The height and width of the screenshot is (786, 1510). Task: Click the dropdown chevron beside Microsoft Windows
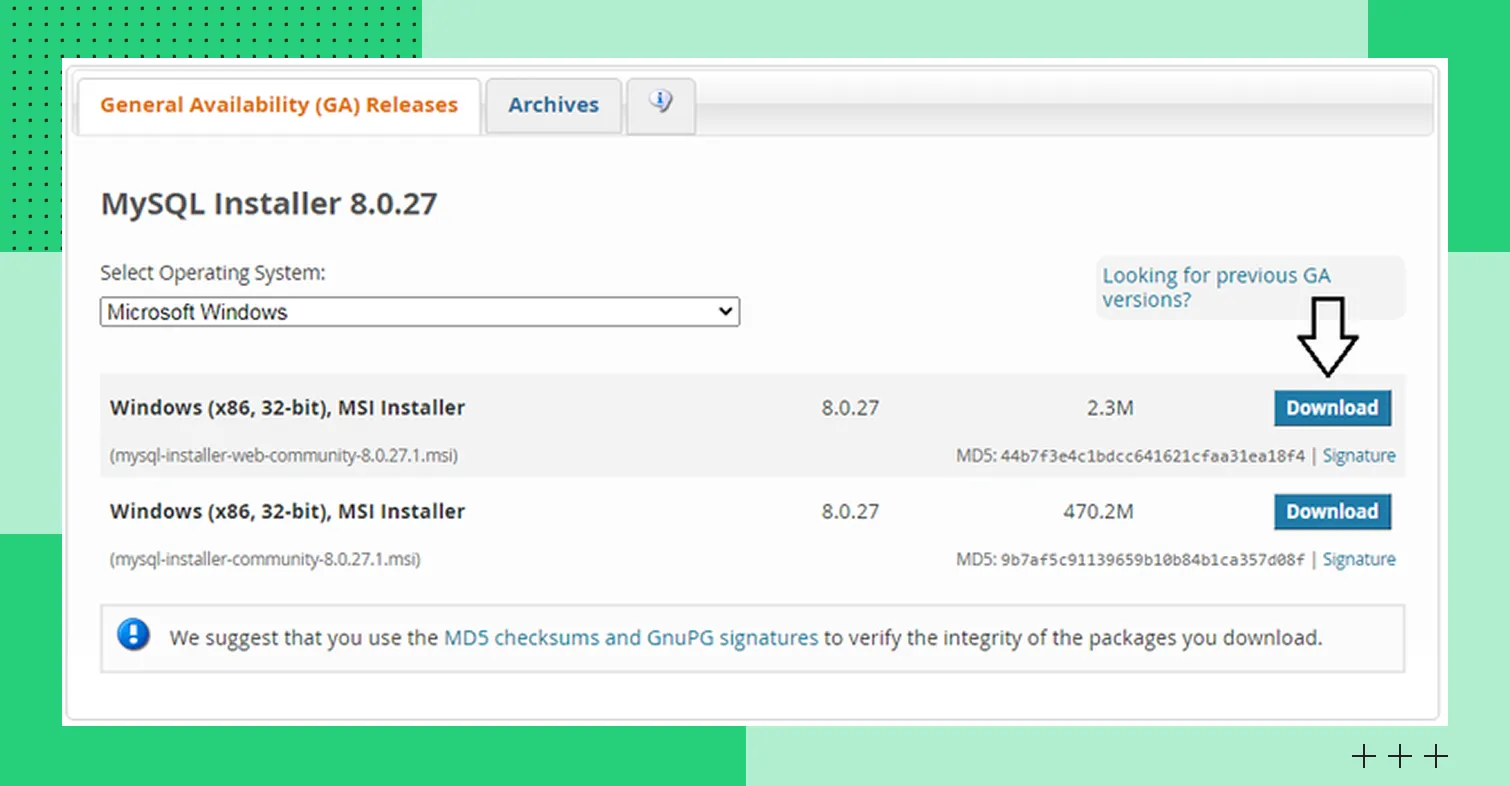725,312
